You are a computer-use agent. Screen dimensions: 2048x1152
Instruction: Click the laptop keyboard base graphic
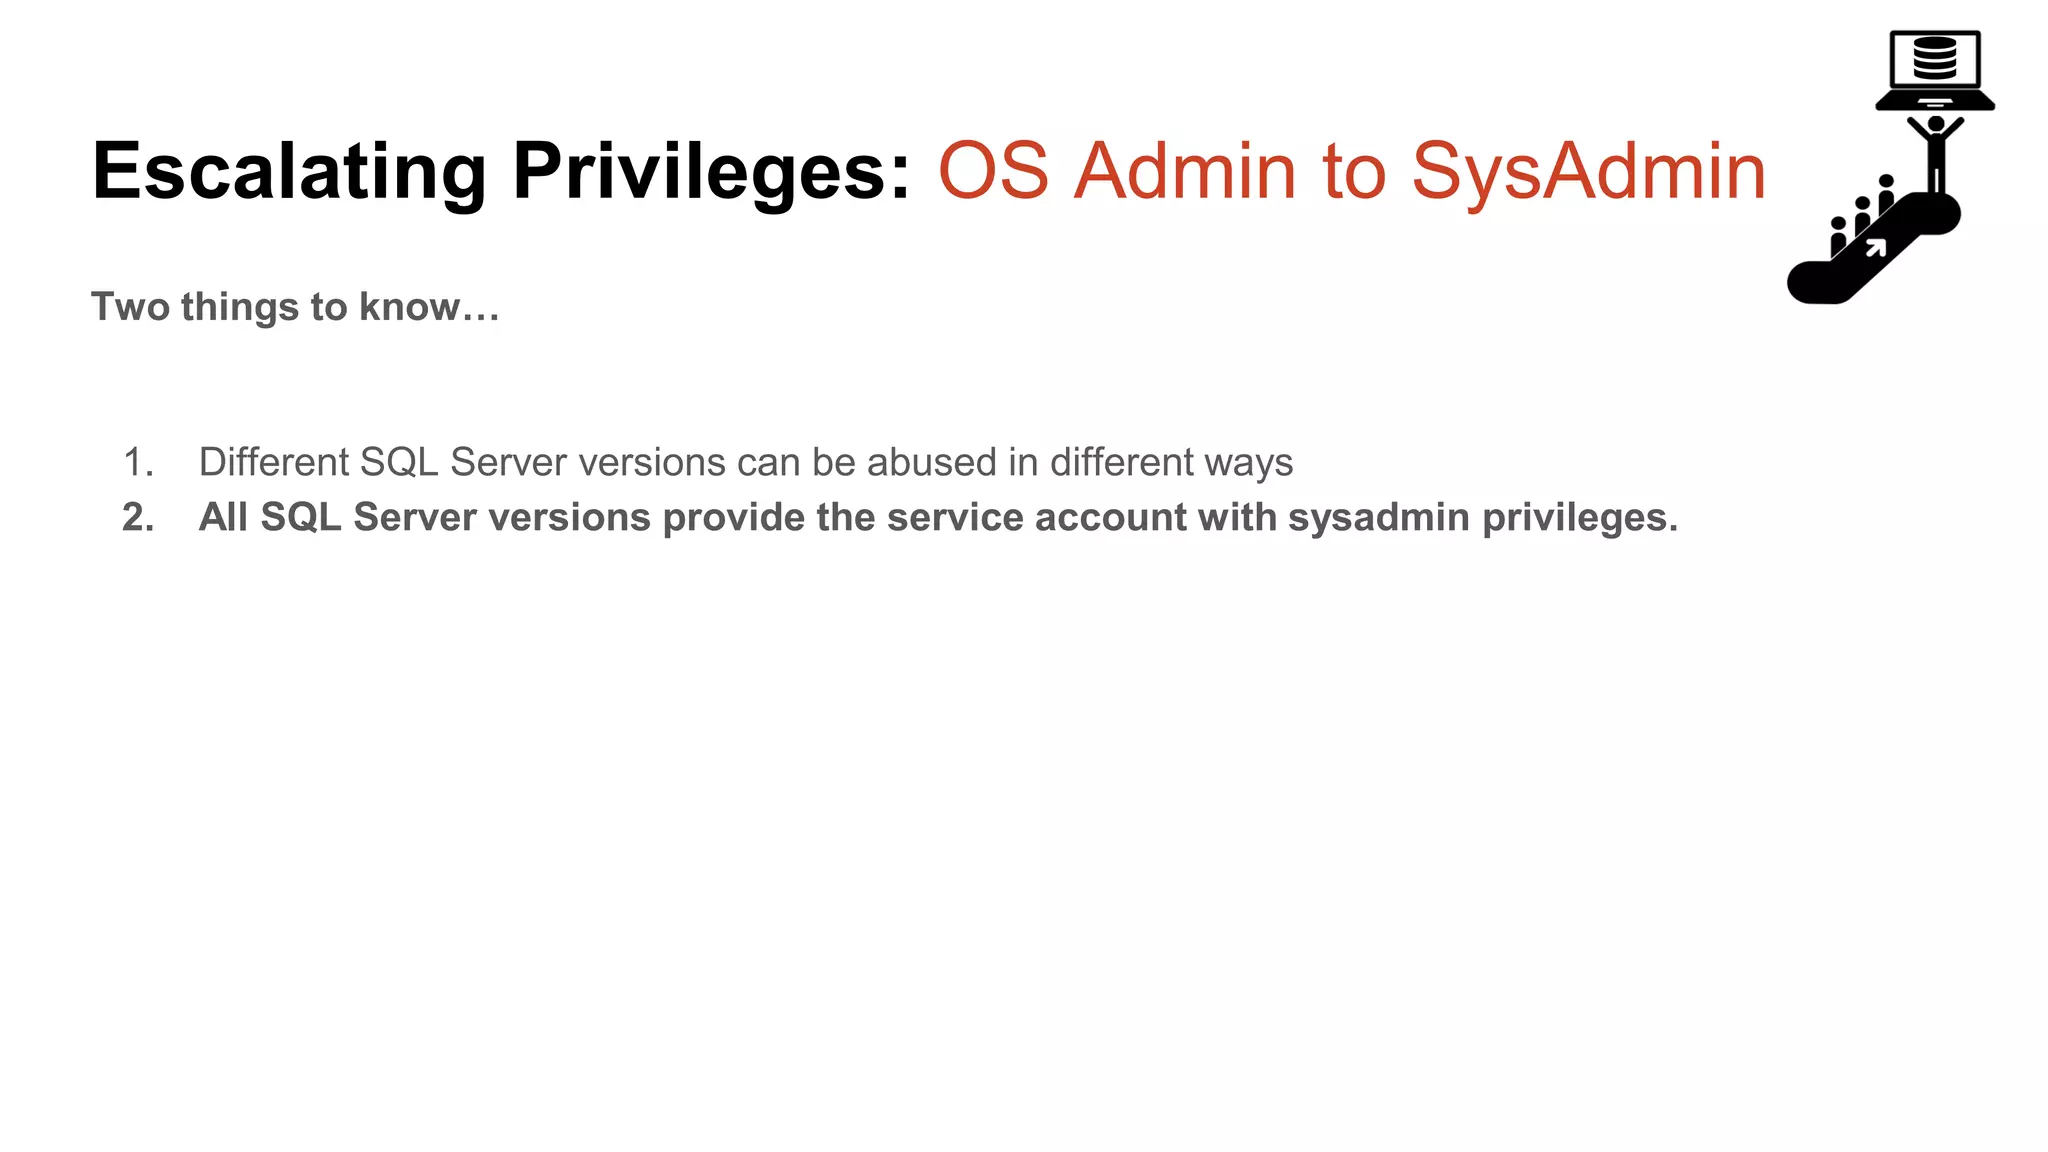click(x=1935, y=101)
